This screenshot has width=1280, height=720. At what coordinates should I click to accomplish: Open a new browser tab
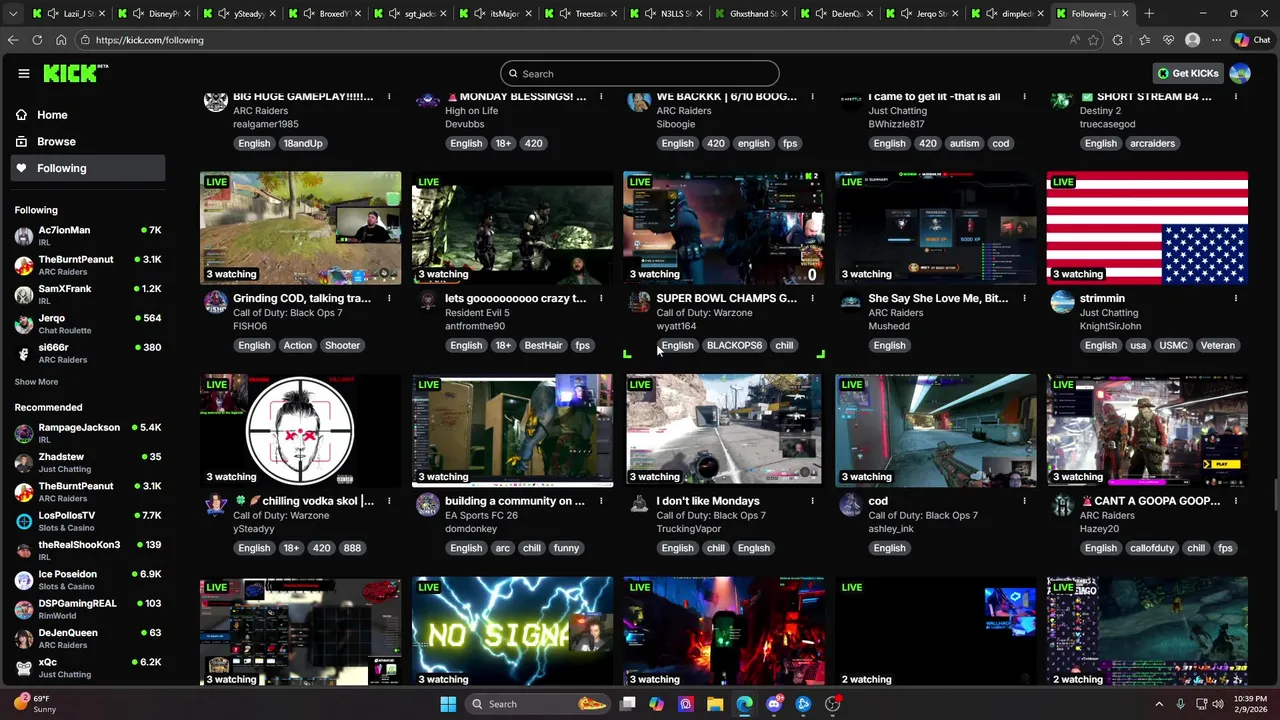pyautogui.click(x=1149, y=13)
